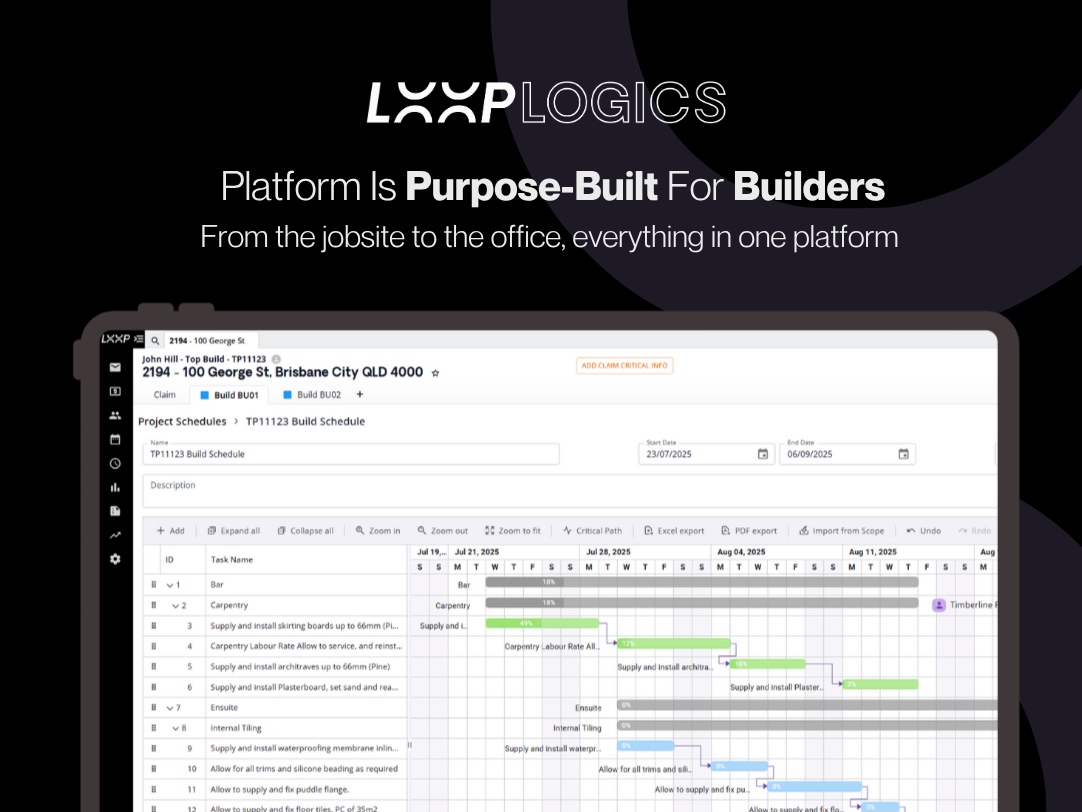Star the 100 George St project
Viewport: 1082px width, 812px height.
tap(435, 373)
